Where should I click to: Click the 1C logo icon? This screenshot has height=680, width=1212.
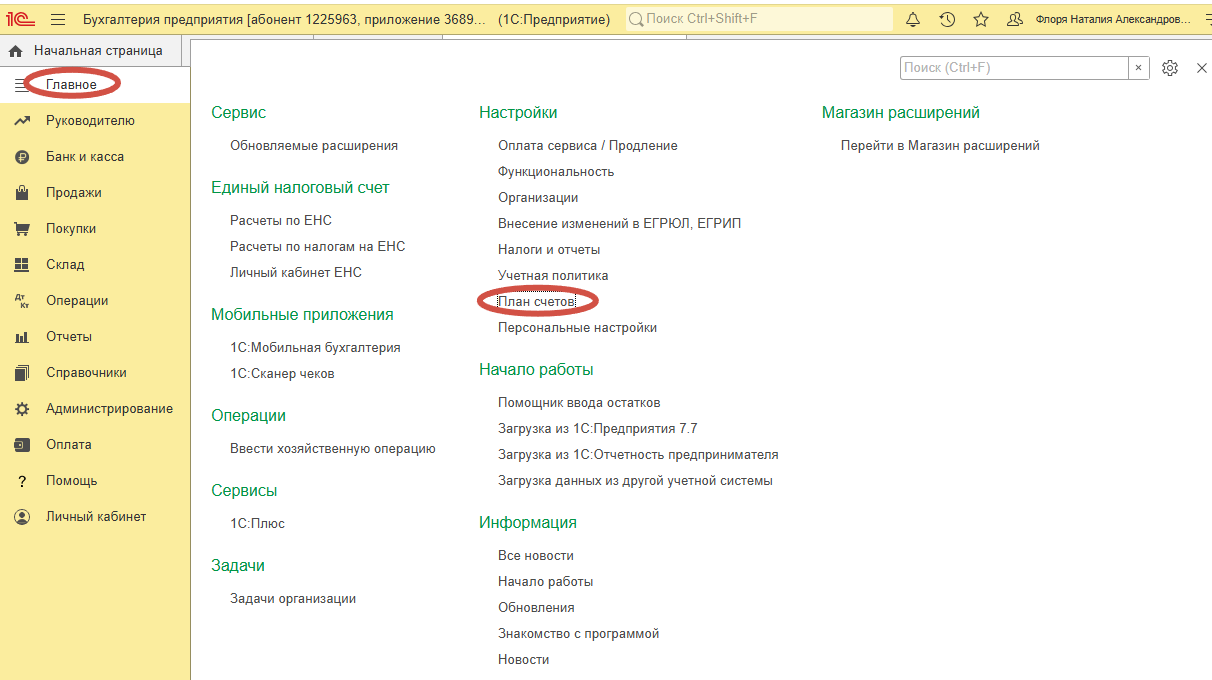[20, 20]
